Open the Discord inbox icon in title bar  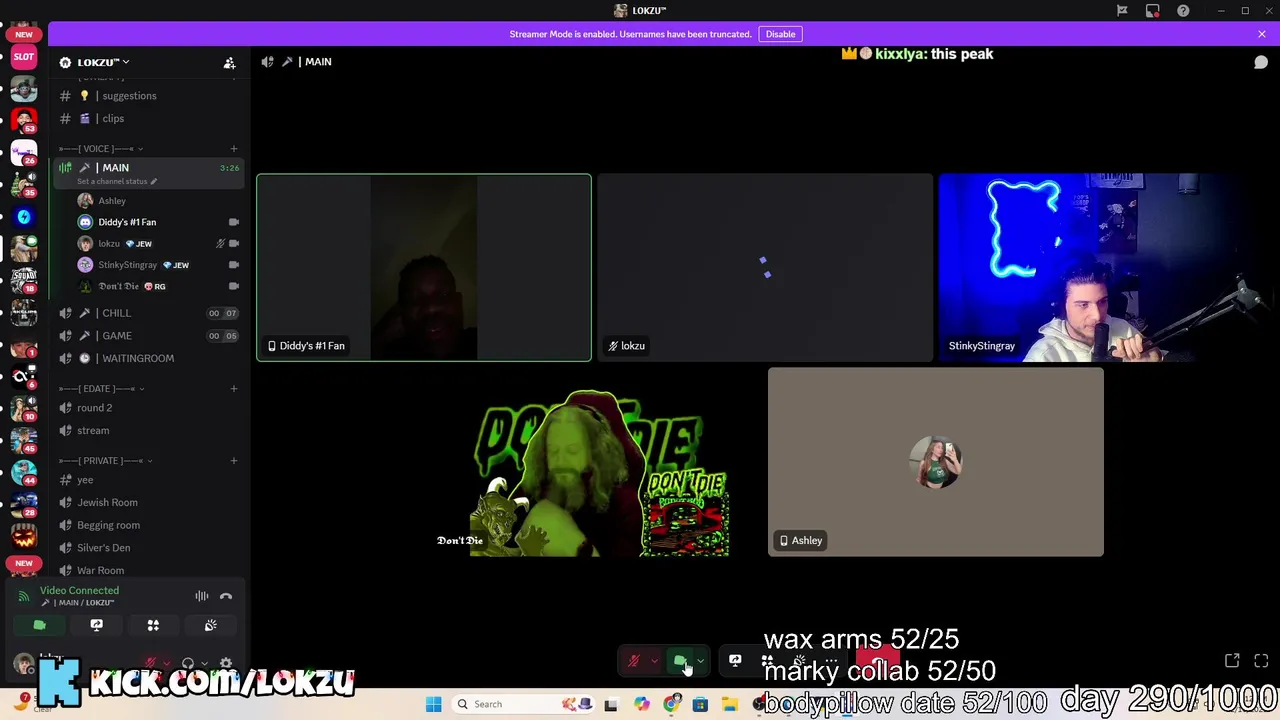[1153, 11]
